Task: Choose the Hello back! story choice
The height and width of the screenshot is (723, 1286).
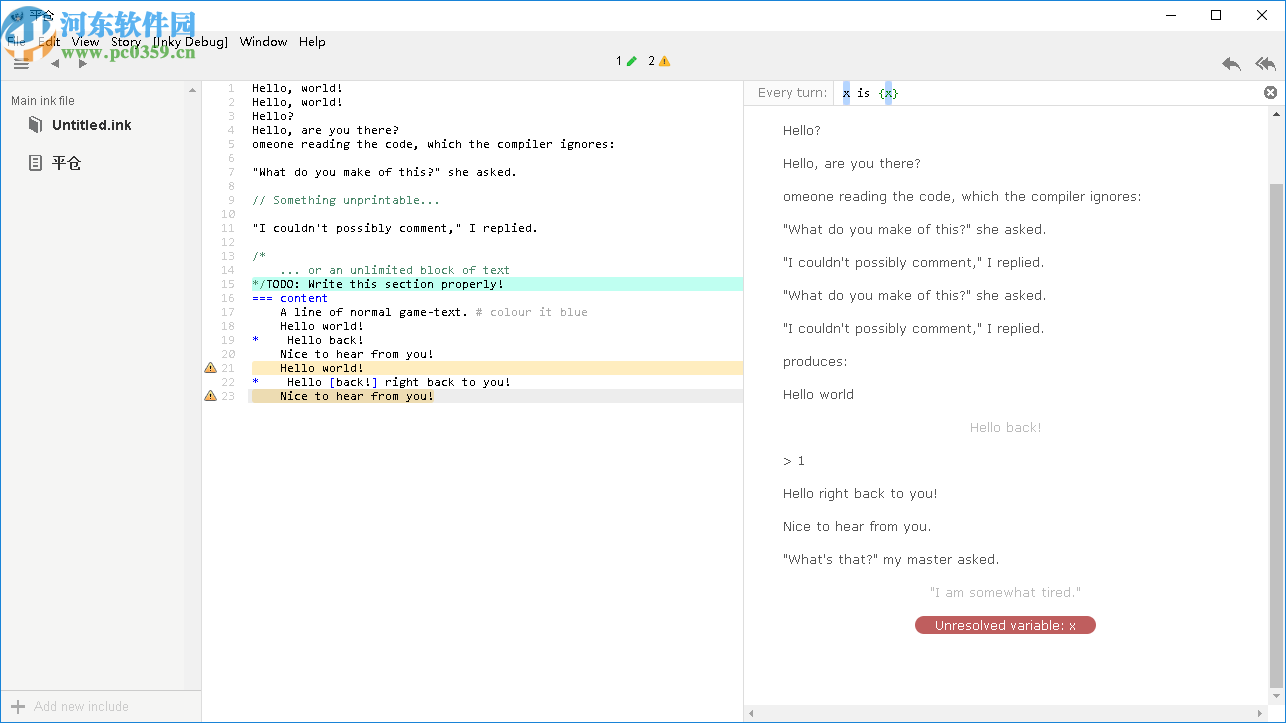Action: (x=1005, y=428)
